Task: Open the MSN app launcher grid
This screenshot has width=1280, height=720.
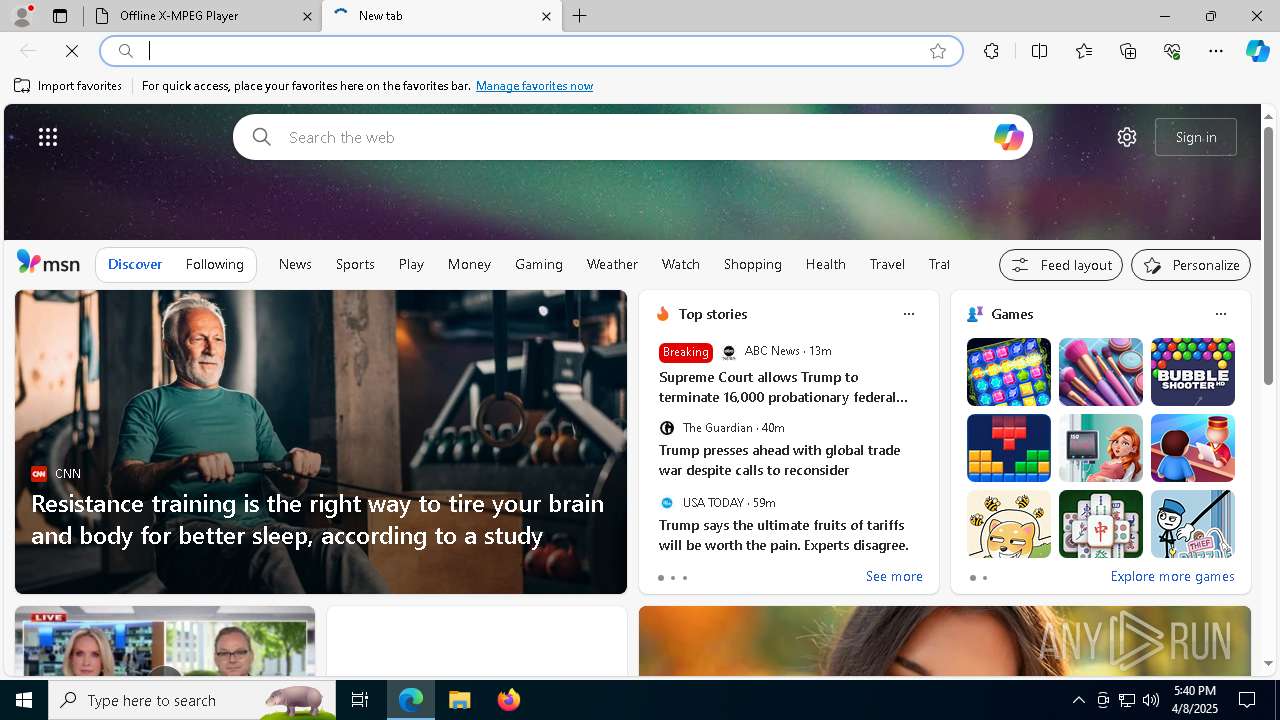Action: pos(48,137)
